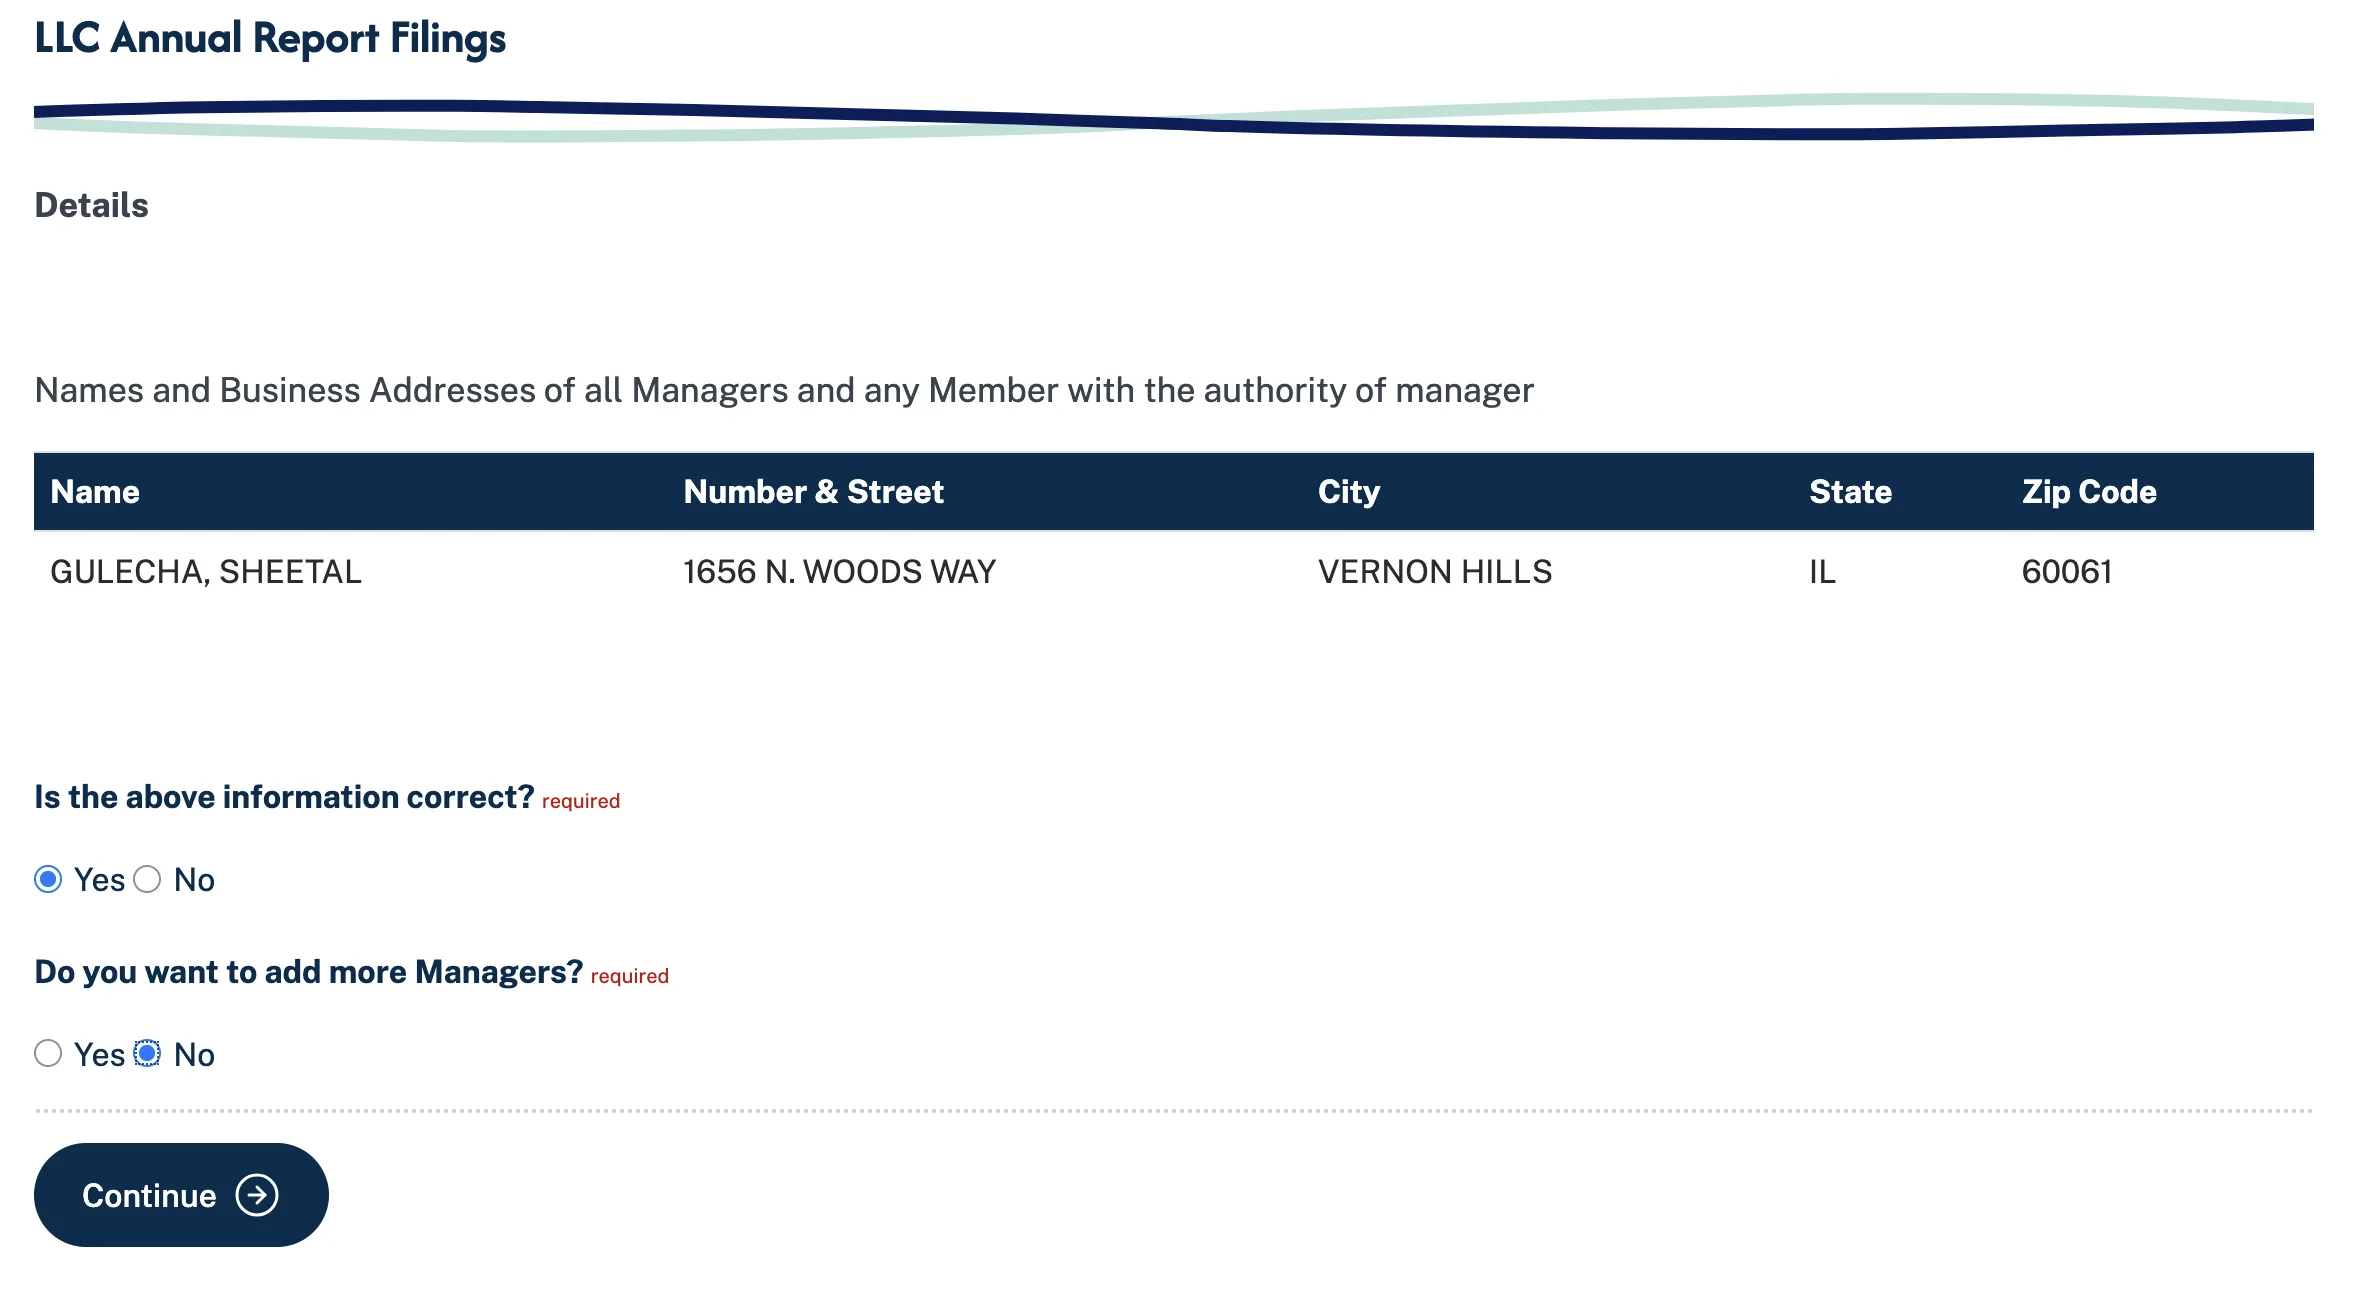Click the arrow icon inside Continue button
The height and width of the screenshot is (1306, 2380).
pyautogui.click(x=258, y=1194)
